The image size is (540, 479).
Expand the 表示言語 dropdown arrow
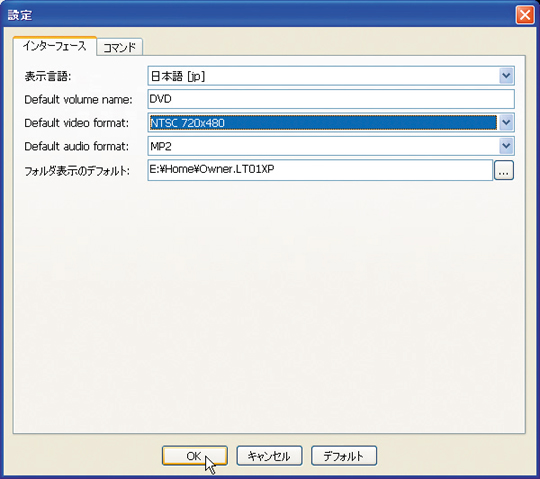tap(506, 76)
